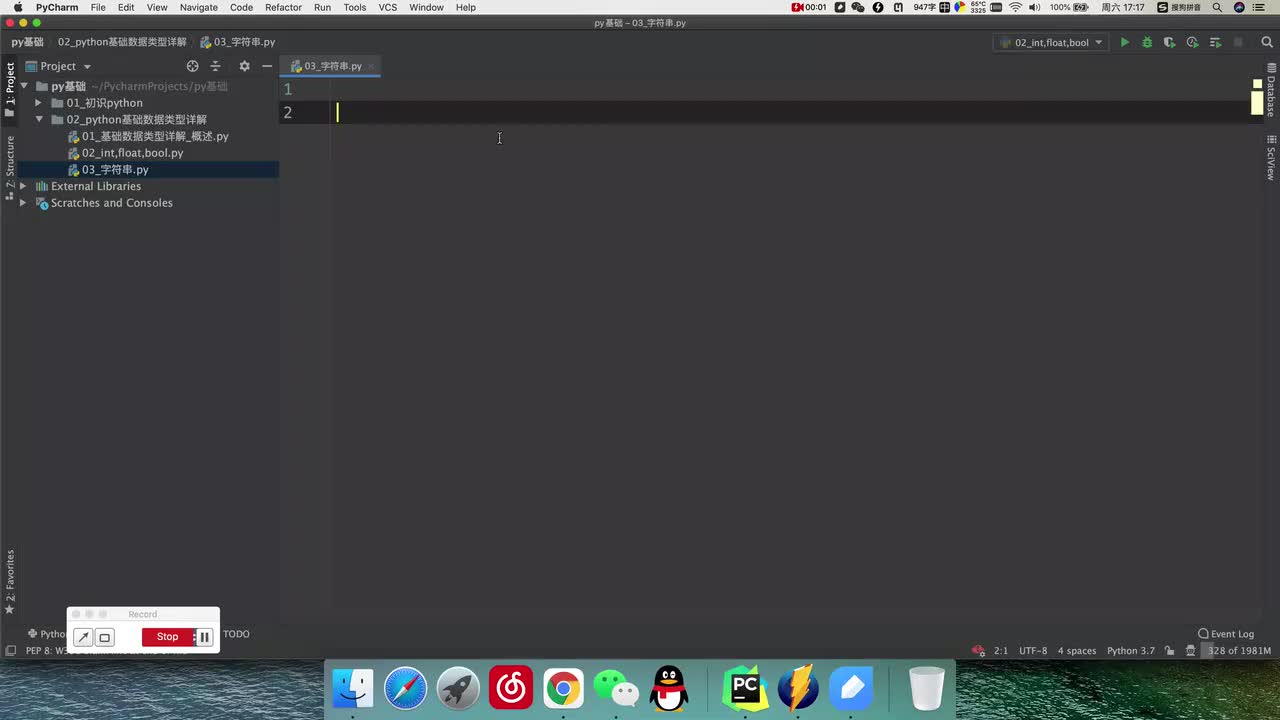Screen dimensions: 1280x720
Task: Open the Navigate menu
Action: pyautogui.click(x=199, y=7)
